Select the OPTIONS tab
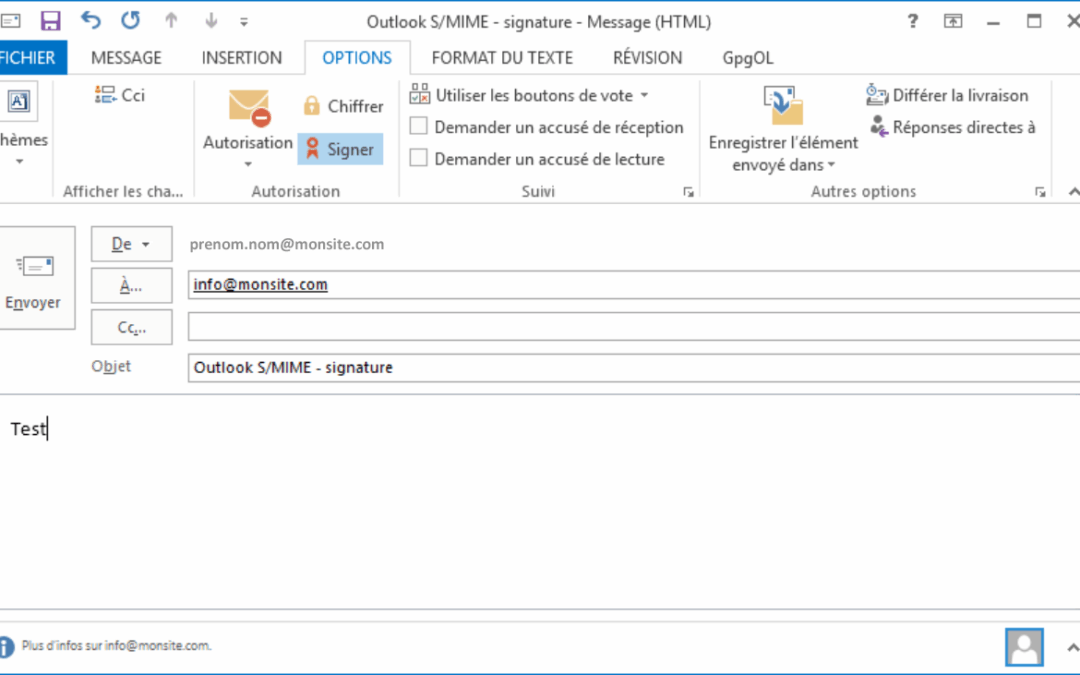Image resolution: width=1080 pixels, height=675 pixels. tap(357, 57)
